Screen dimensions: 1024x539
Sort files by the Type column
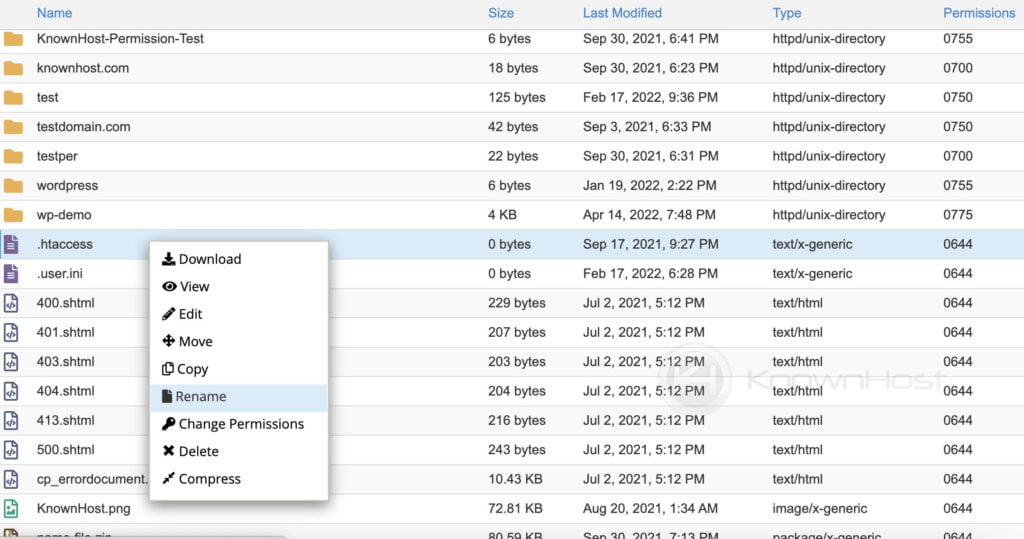point(787,13)
